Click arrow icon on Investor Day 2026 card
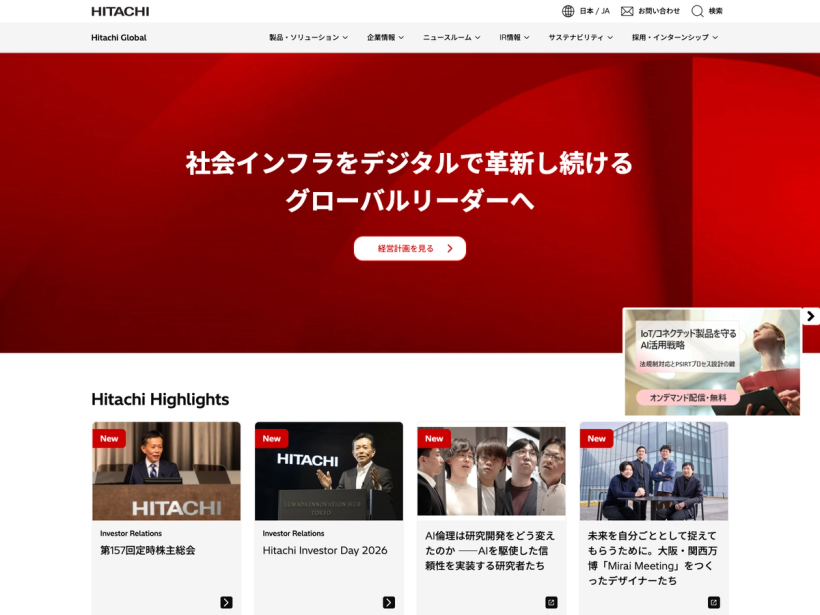 389,602
